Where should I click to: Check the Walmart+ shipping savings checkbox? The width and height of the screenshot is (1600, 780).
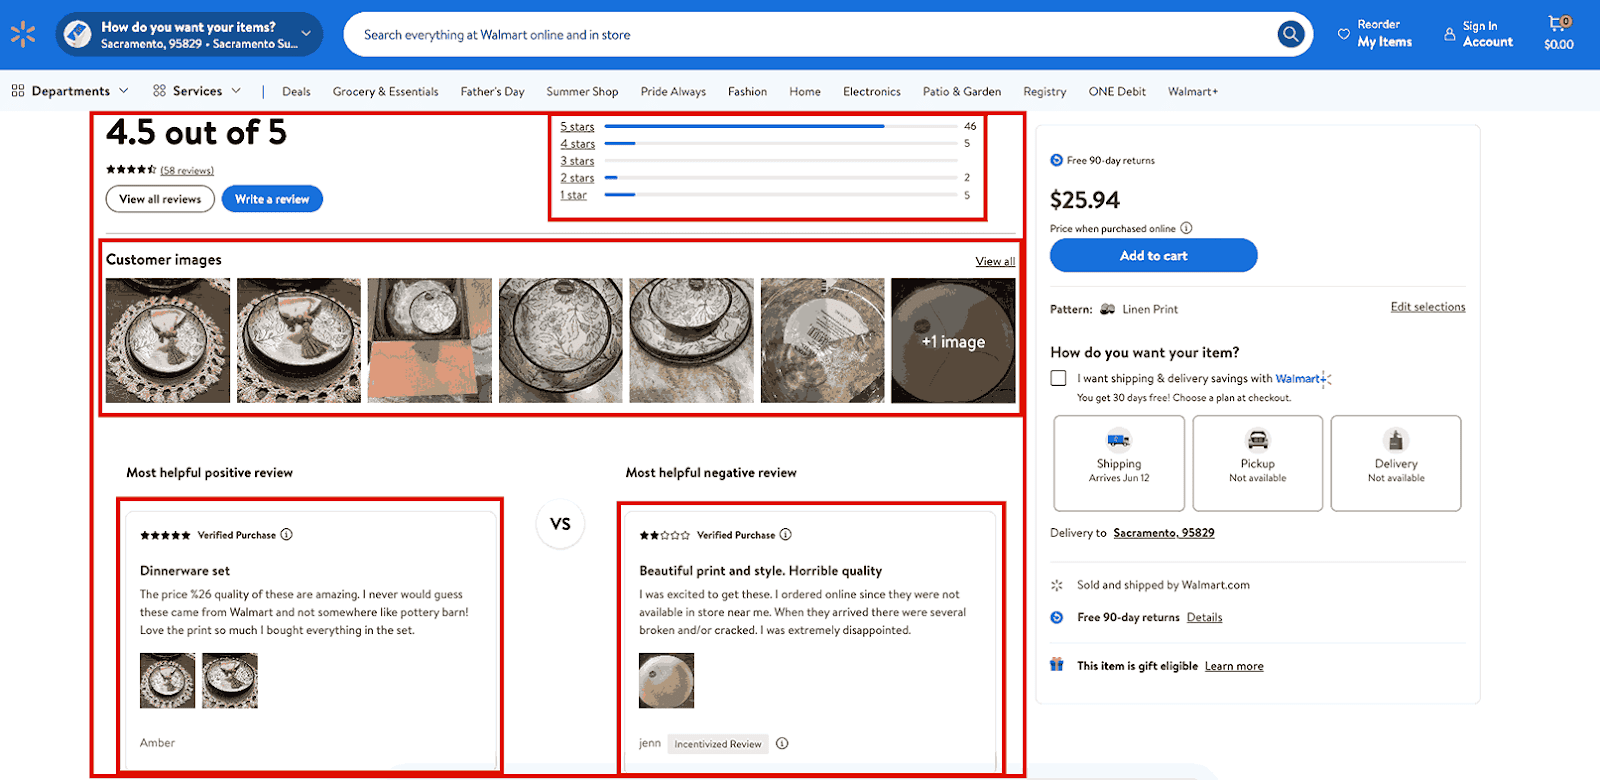[1058, 378]
